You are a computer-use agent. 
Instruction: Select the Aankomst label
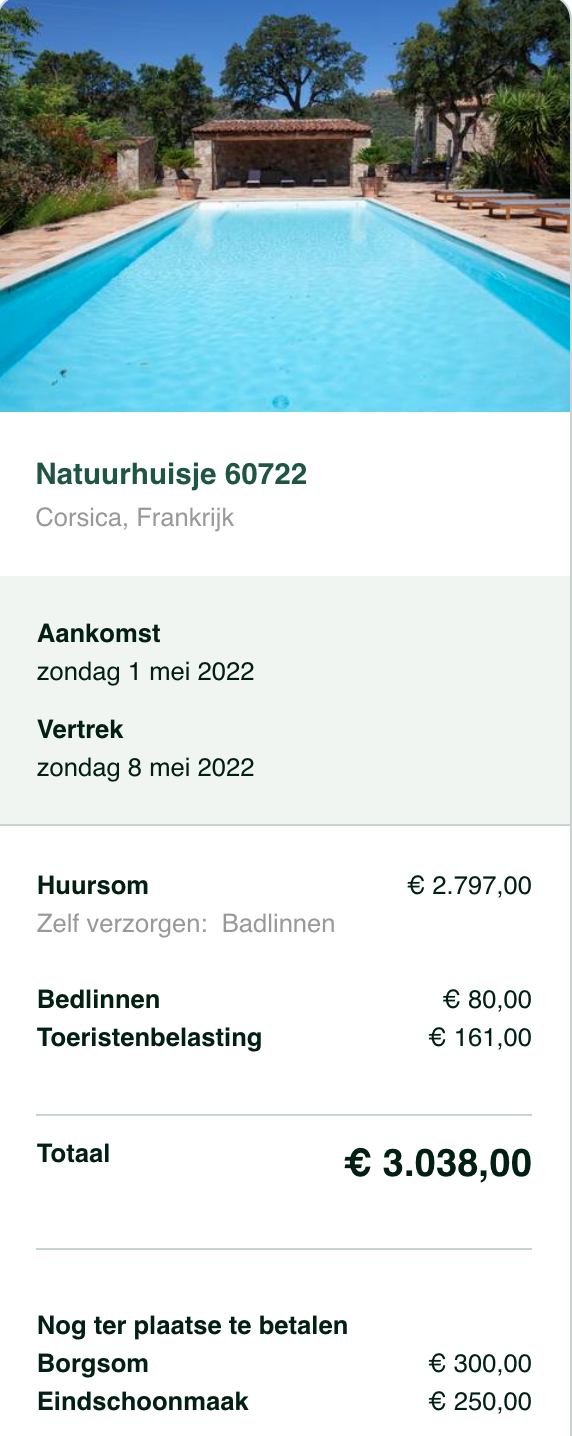point(99,633)
